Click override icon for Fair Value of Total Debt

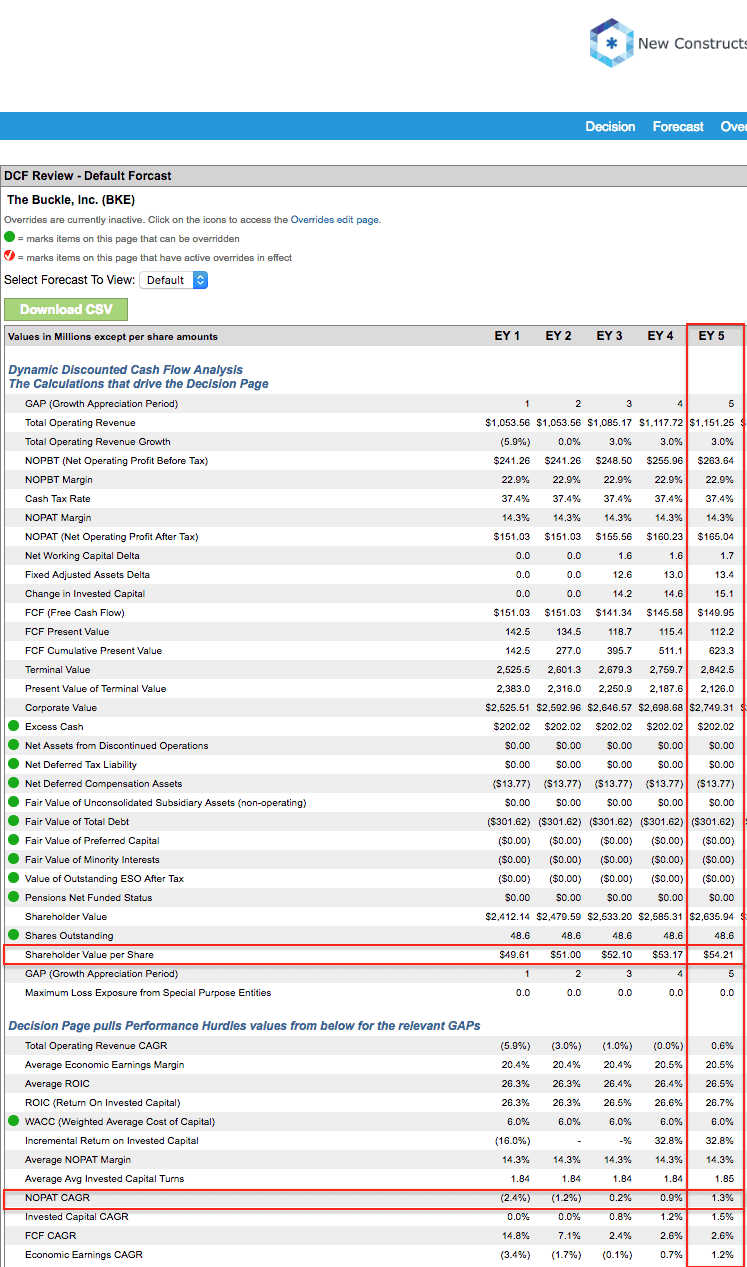(x=13, y=821)
